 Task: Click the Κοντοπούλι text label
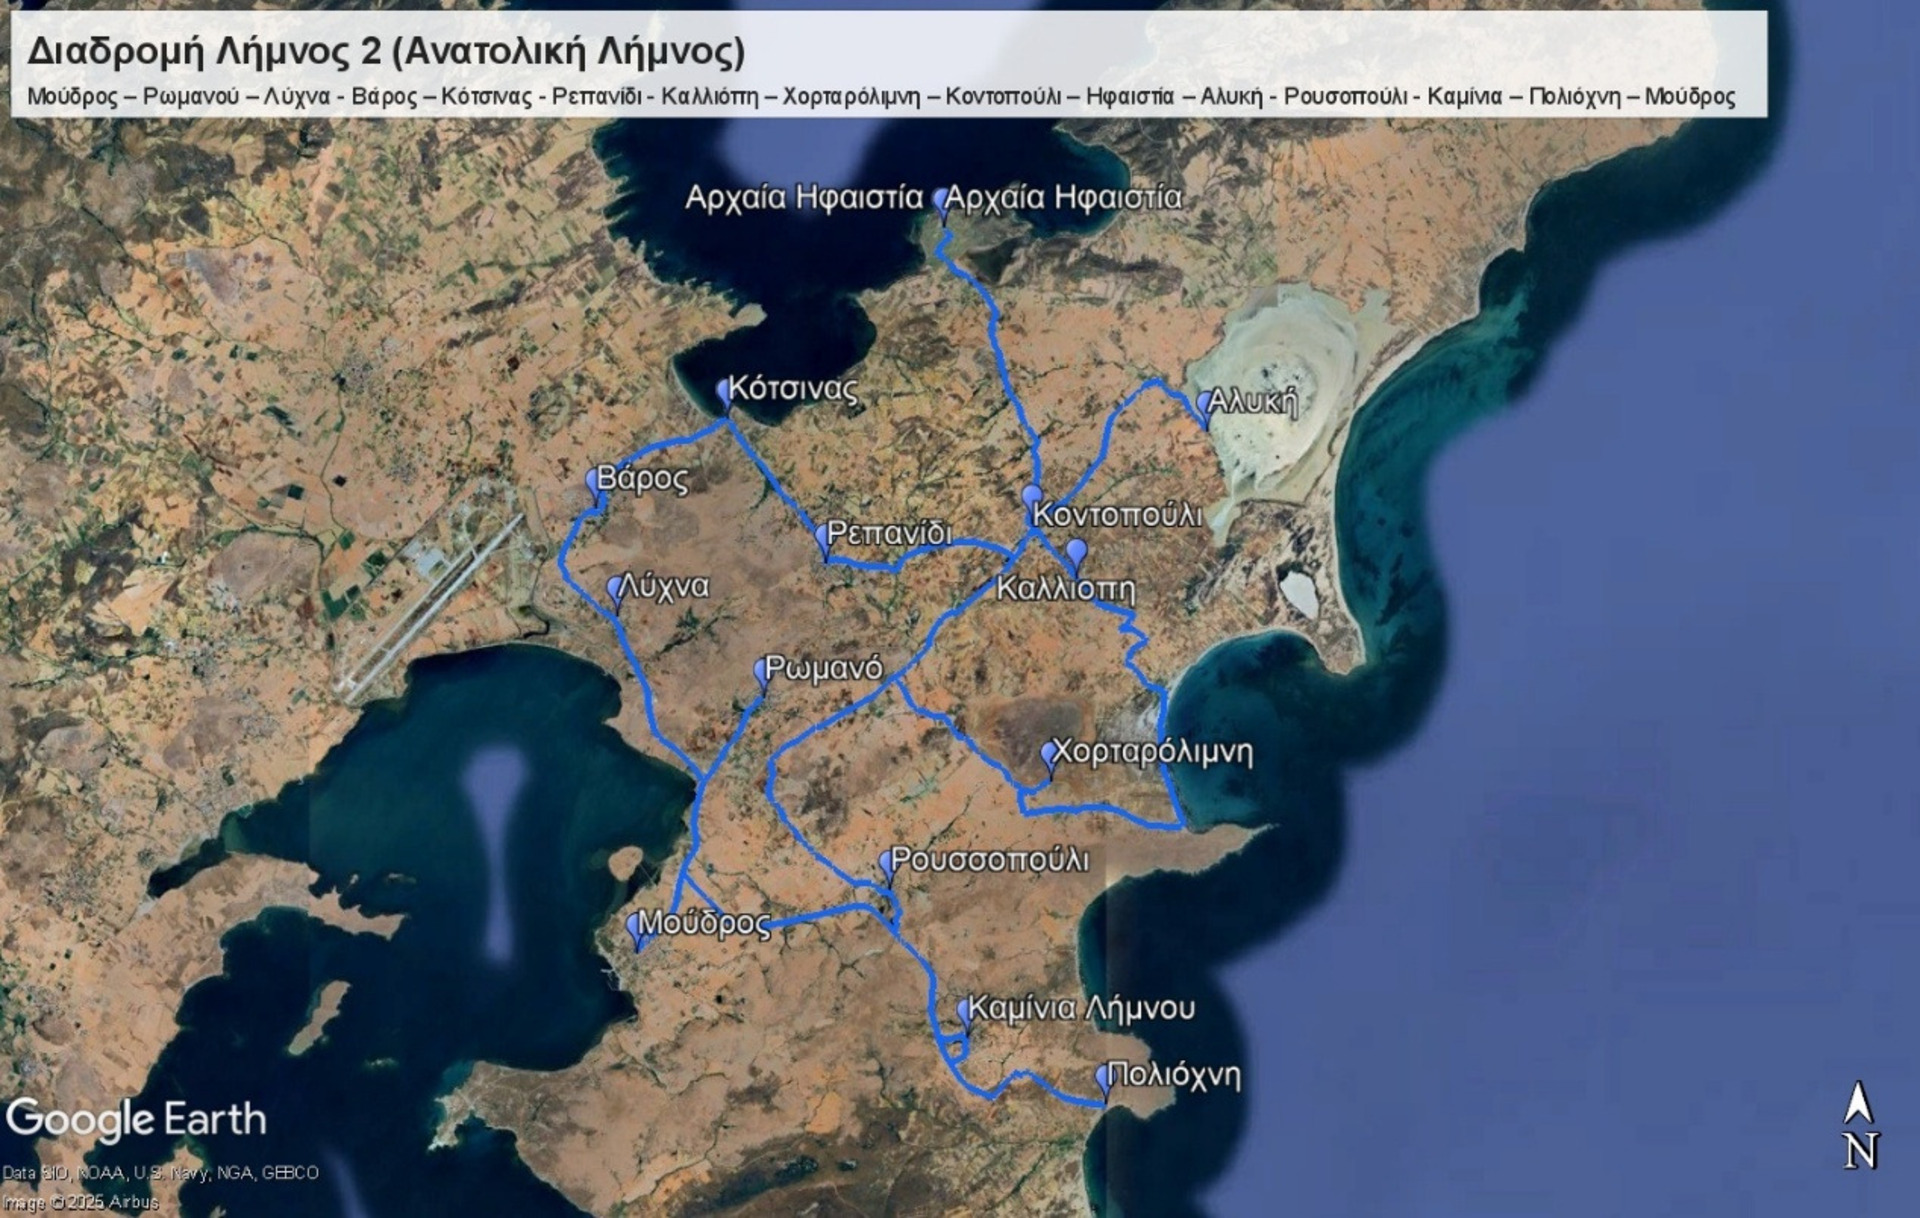1117,515
